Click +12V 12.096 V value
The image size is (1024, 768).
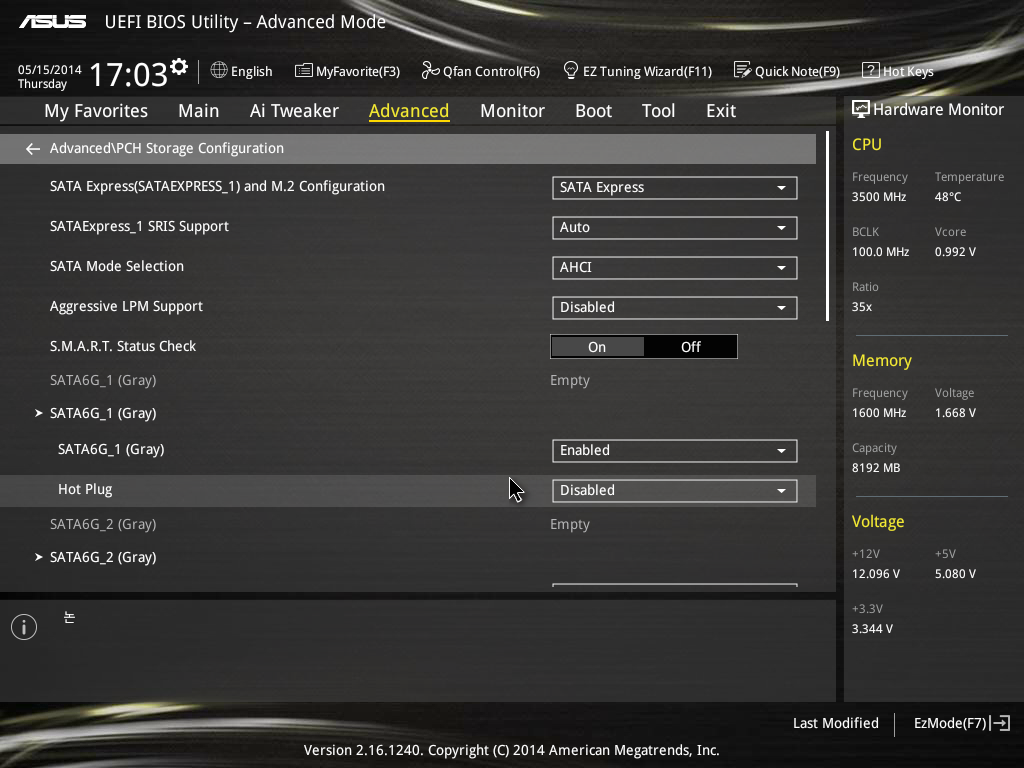(876, 573)
